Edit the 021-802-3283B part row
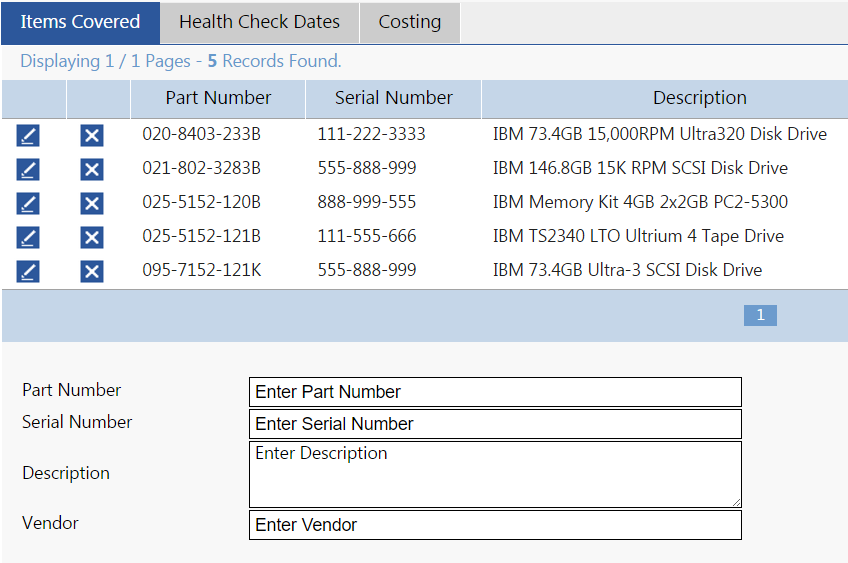The image size is (848, 563). click(x=28, y=169)
